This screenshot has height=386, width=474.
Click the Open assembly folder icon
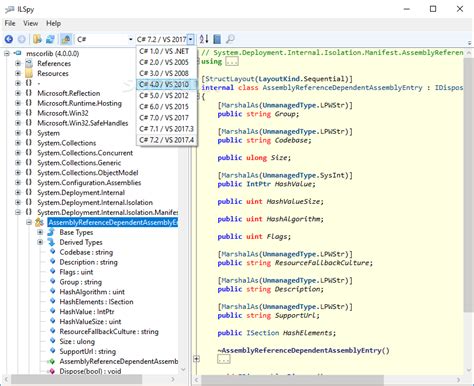coord(37,39)
